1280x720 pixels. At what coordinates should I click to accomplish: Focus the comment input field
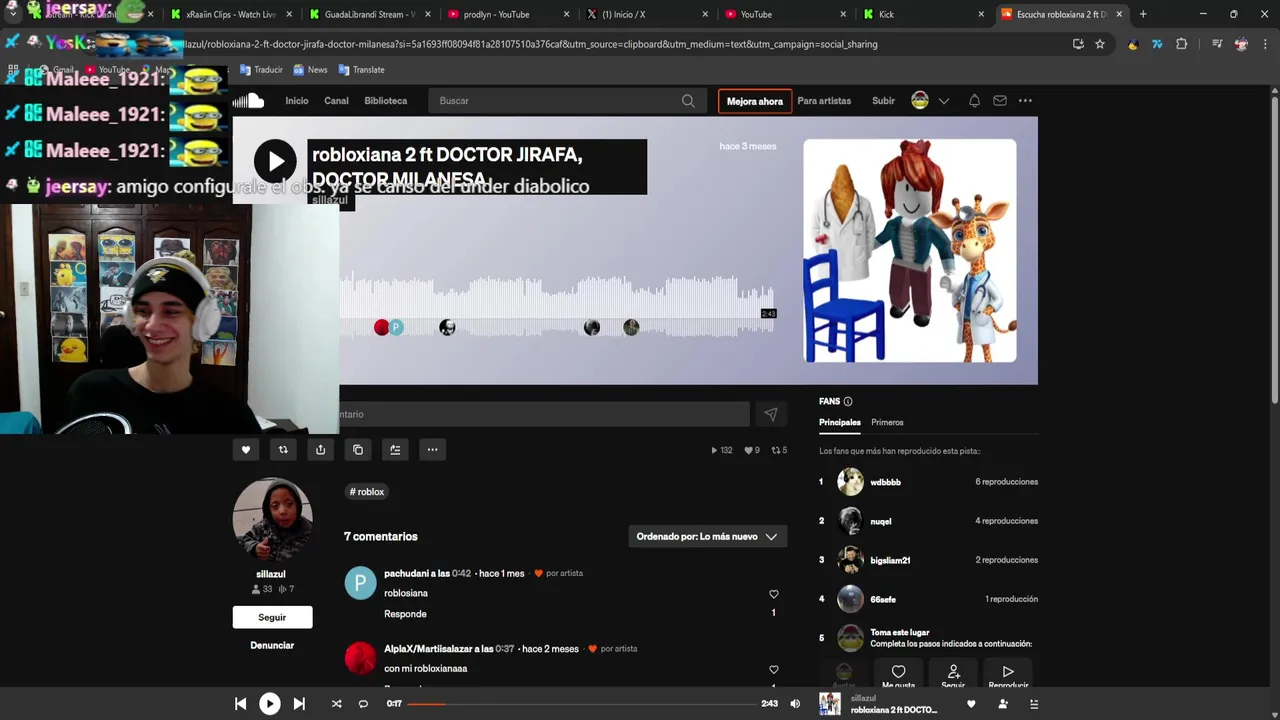coord(544,414)
